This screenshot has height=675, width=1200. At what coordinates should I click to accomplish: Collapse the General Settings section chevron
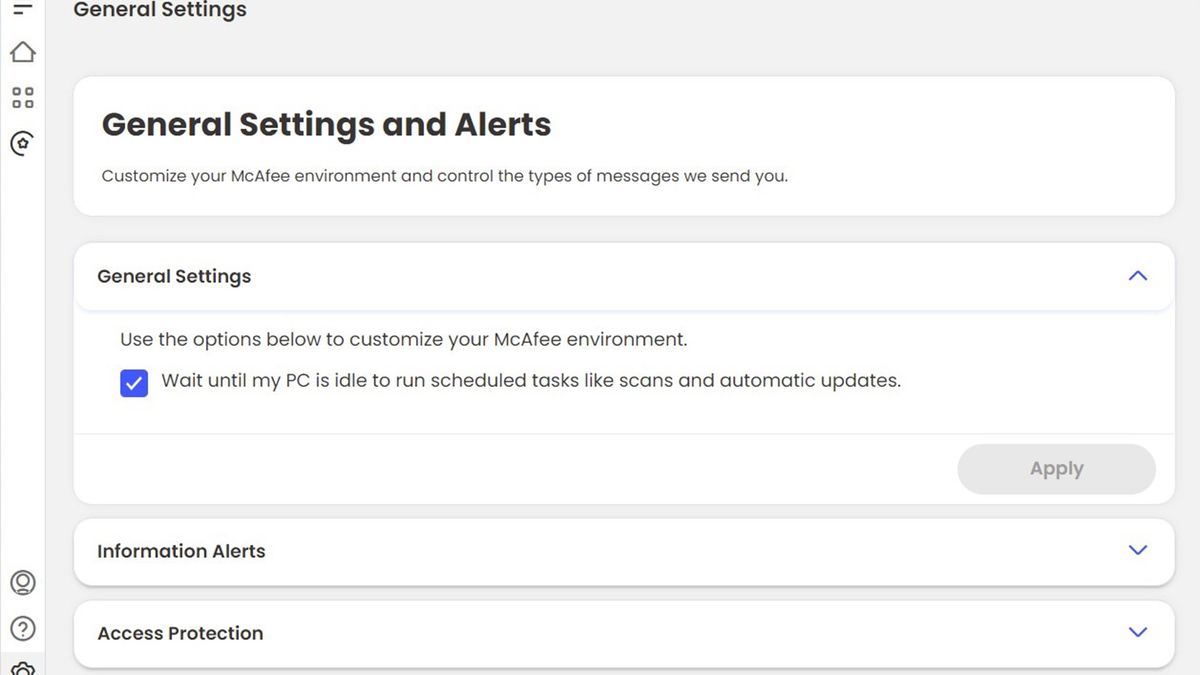pos(1137,275)
